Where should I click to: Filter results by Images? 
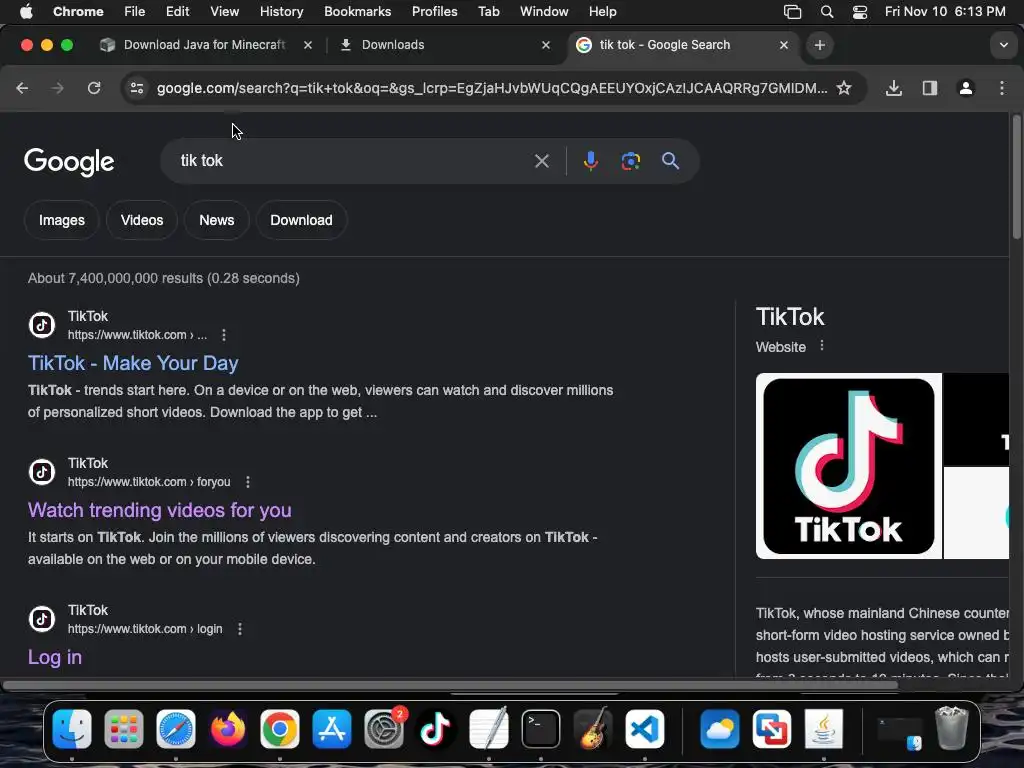pos(61,220)
